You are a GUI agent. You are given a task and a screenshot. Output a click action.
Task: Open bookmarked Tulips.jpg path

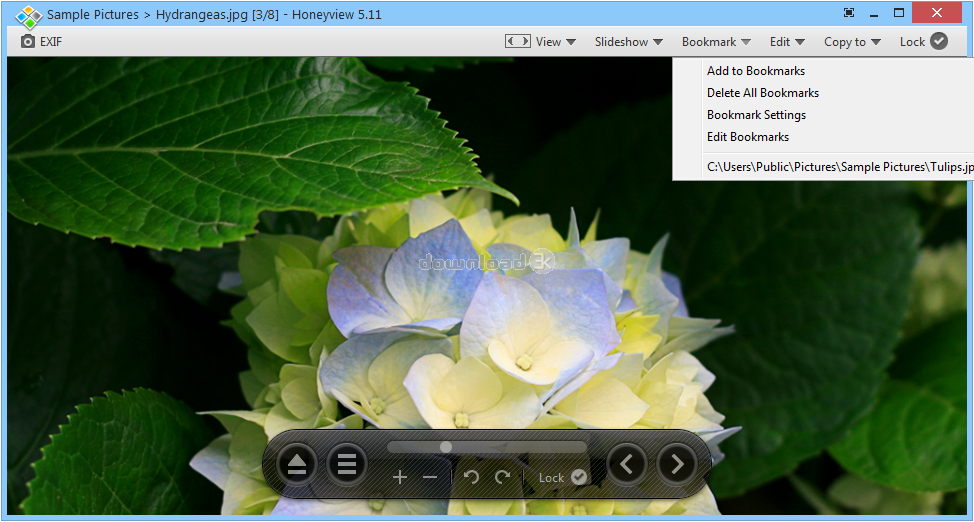(840, 167)
